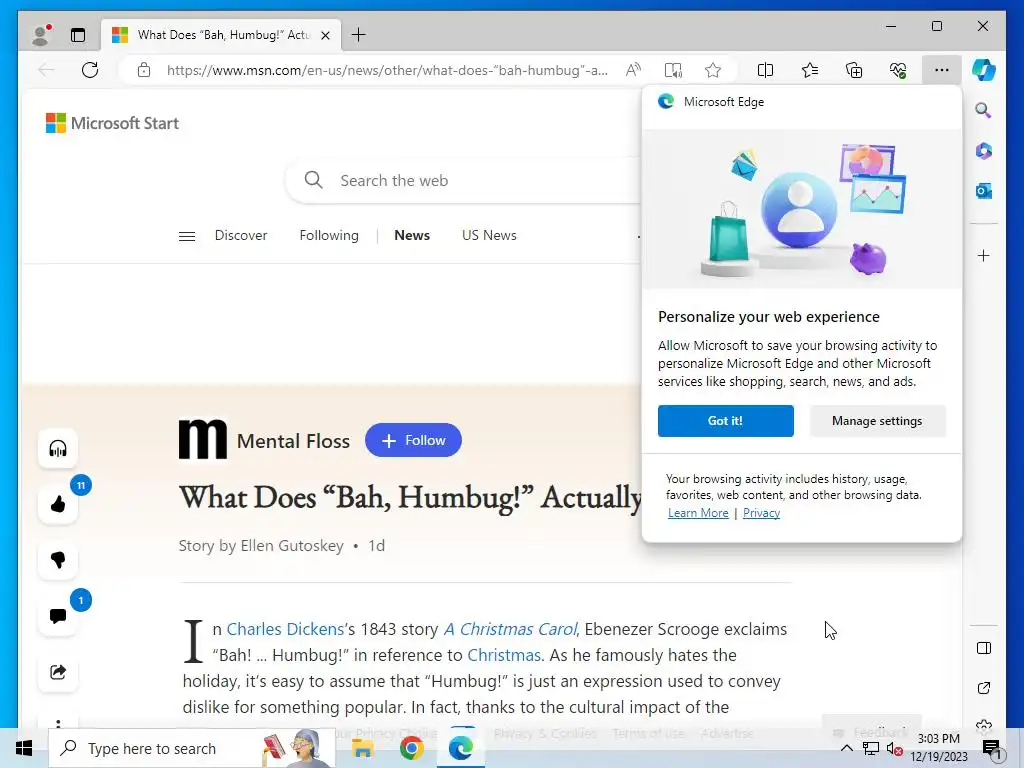The width and height of the screenshot is (1024, 768).
Task: Open Christmas link in article
Action: click(504, 655)
